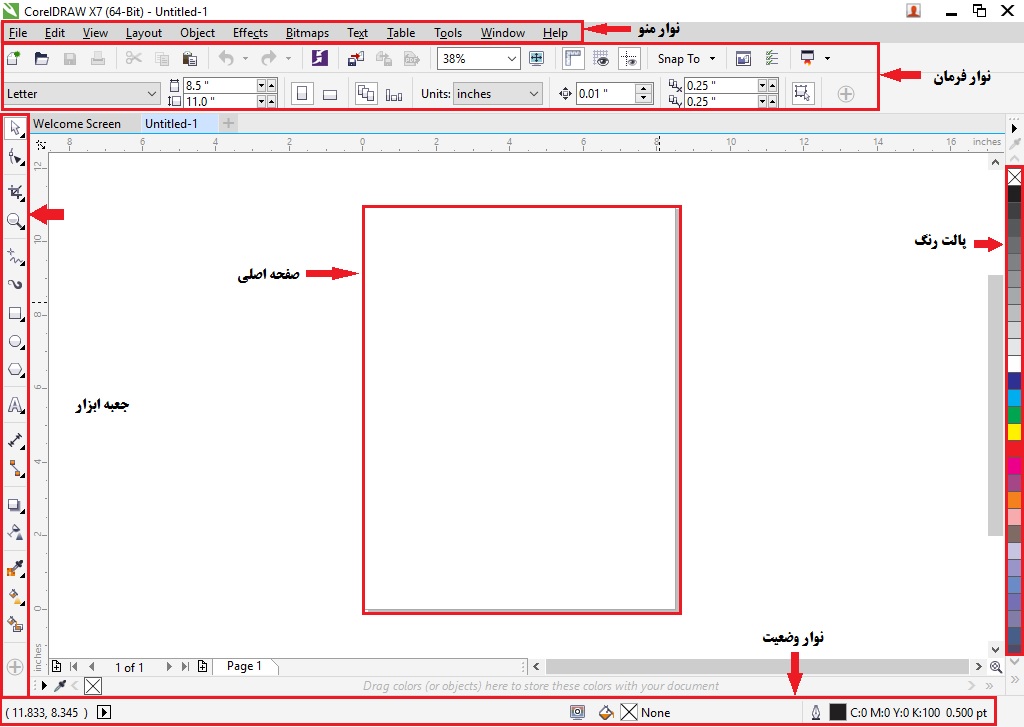Viewport: 1024px width, 727px height.
Task: Select the Crop tool
Action: click(x=15, y=192)
